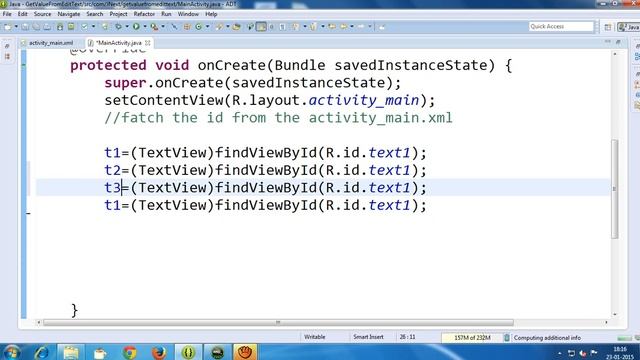The width and height of the screenshot is (640, 360).
Task: Open the Window menu
Action: 188,14
